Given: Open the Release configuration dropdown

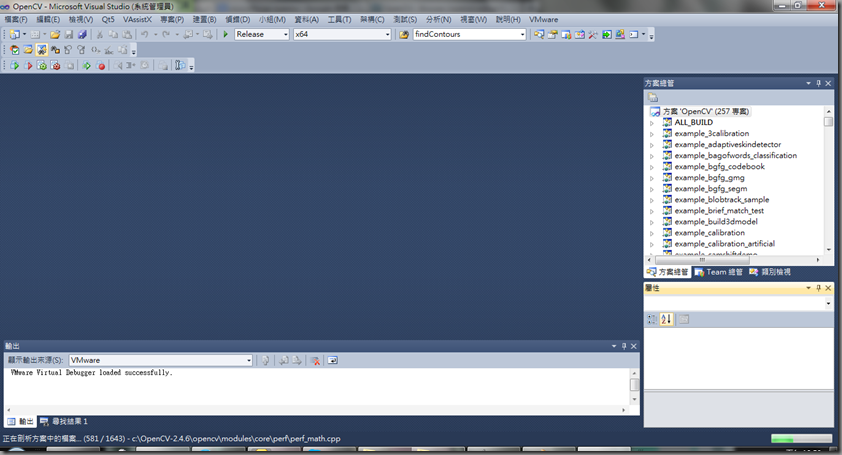Looking at the screenshot, I should 286,34.
